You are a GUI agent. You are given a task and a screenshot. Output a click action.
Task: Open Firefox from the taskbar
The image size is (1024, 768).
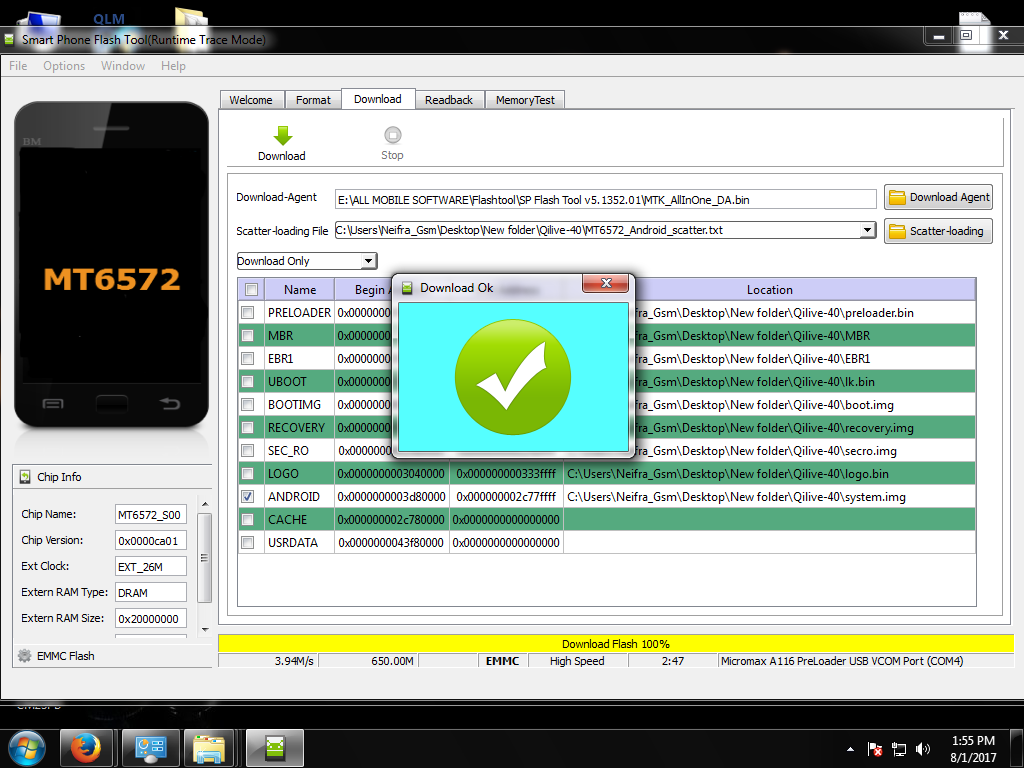pos(86,747)
